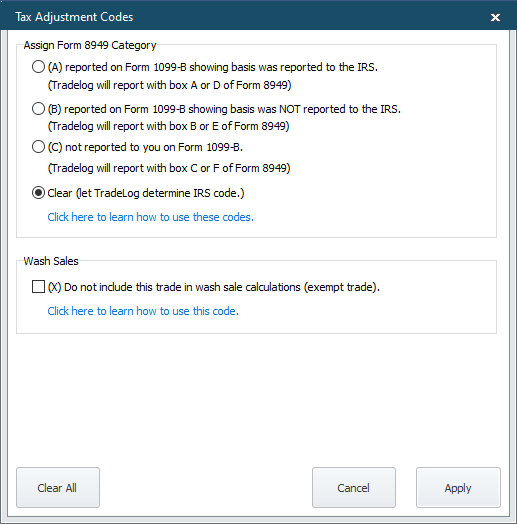Choose (C) not reported on Form 1099-B radio
The height and width of the screenshot is (524, 517).
pyautogui.click(x=38, y=147)
